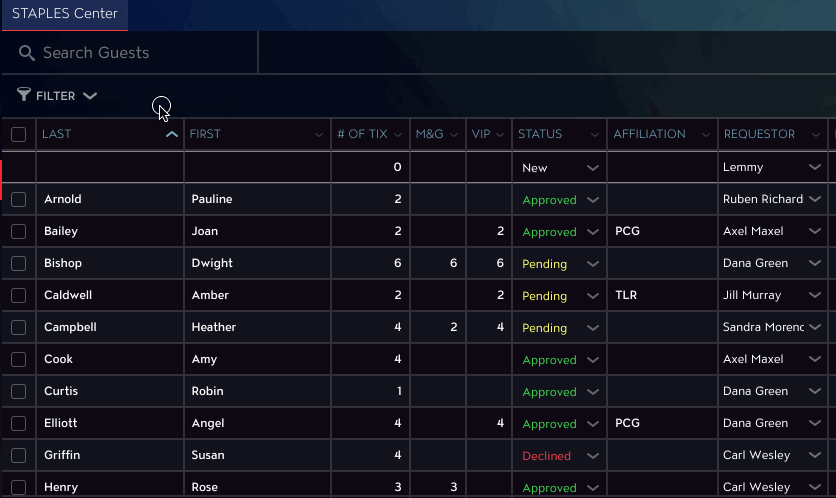Screen dimensions: 836x498
Task: Click AFFILIATION column sort chevron
Action: 706,135
